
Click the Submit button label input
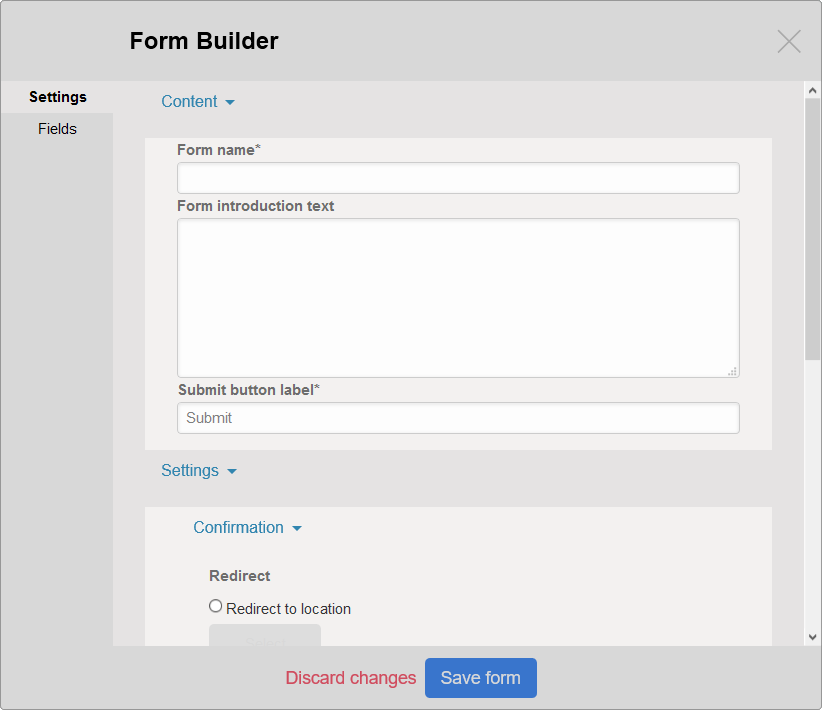tap(458, 418)
